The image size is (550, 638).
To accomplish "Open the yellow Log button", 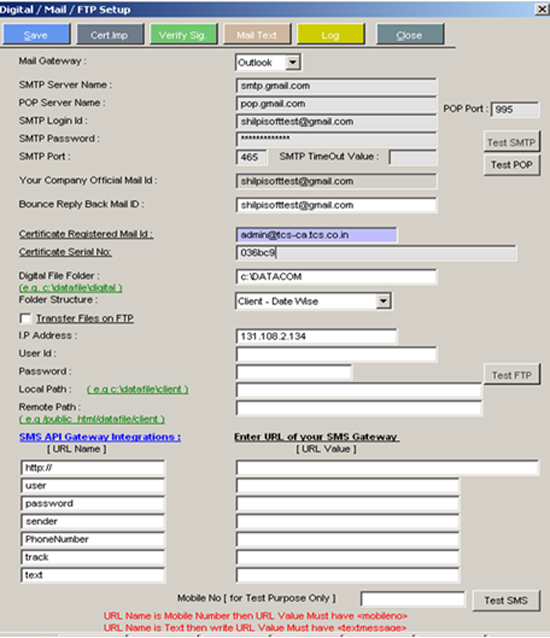I will (x=331, y=35).
